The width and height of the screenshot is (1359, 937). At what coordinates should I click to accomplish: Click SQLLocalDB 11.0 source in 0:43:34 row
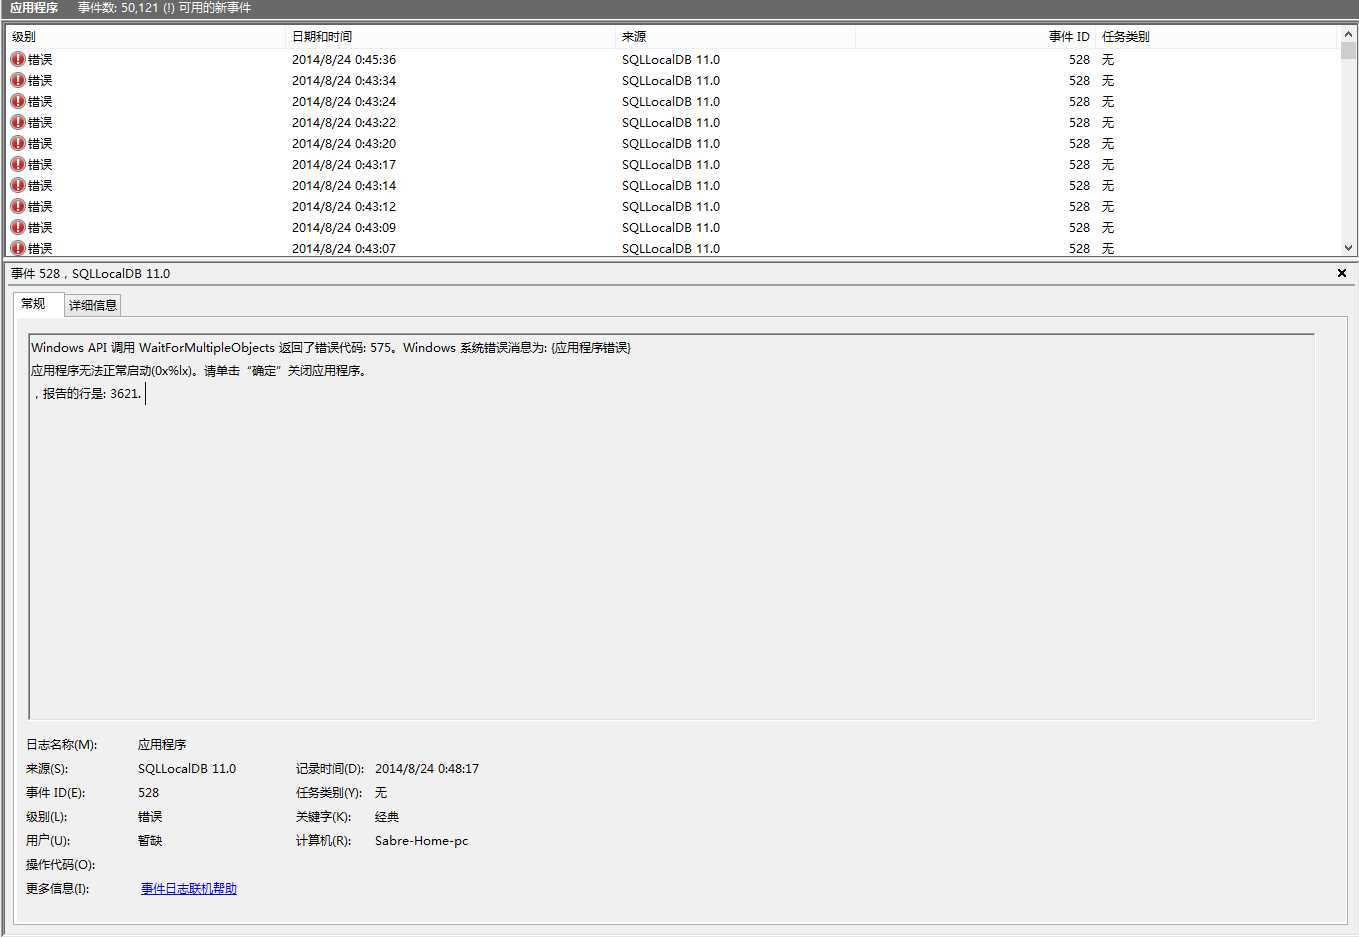pos(671,80)
